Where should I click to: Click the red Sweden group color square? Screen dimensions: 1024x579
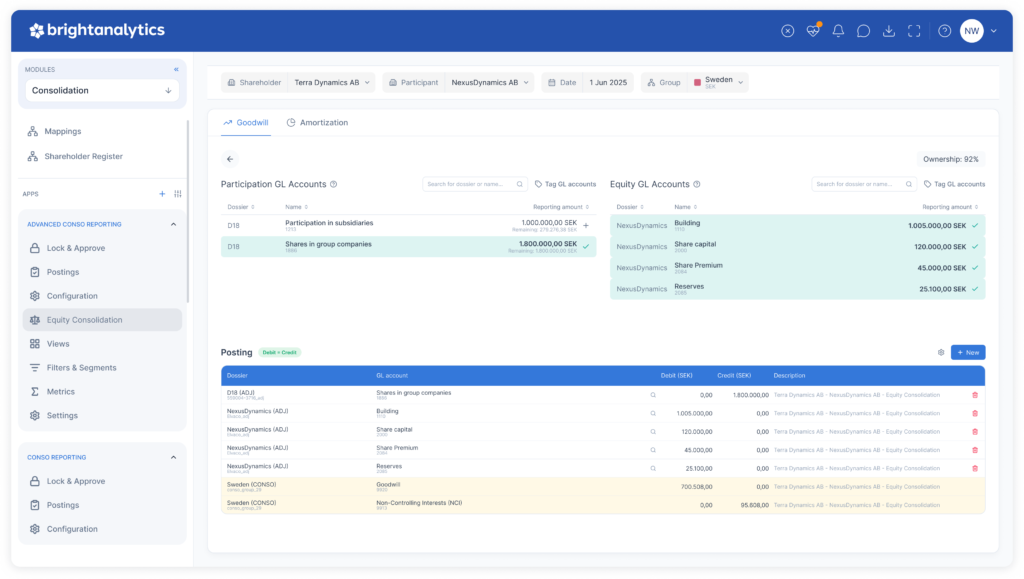697,82
